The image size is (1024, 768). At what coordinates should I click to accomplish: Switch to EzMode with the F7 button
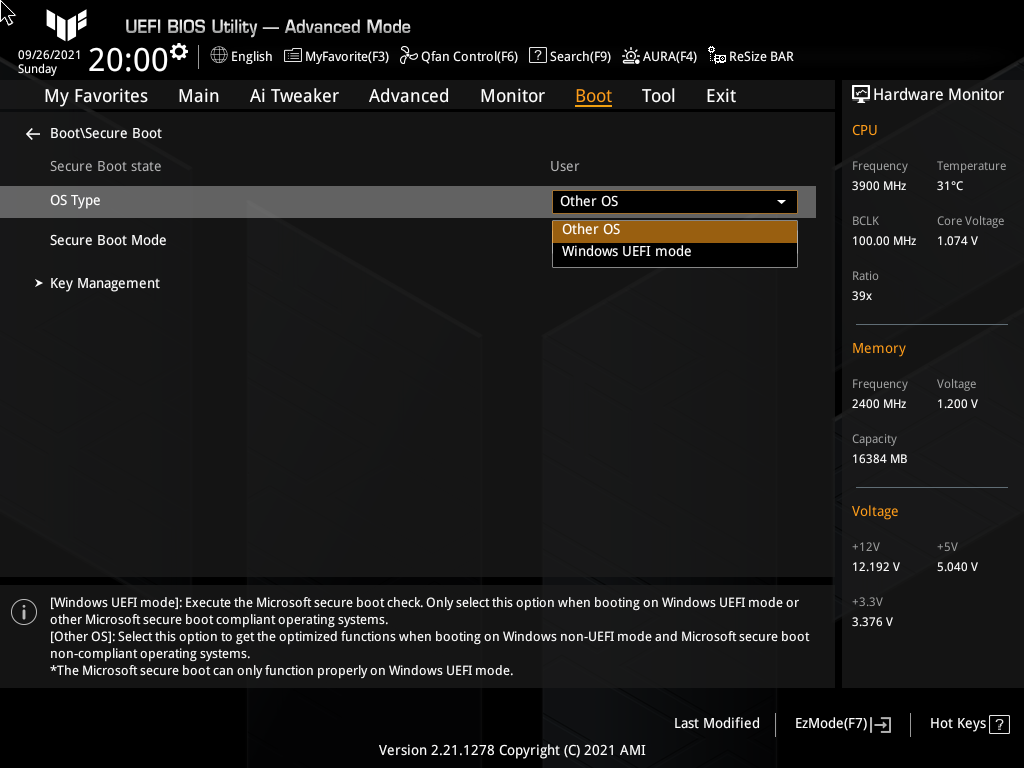pos(841,723)
